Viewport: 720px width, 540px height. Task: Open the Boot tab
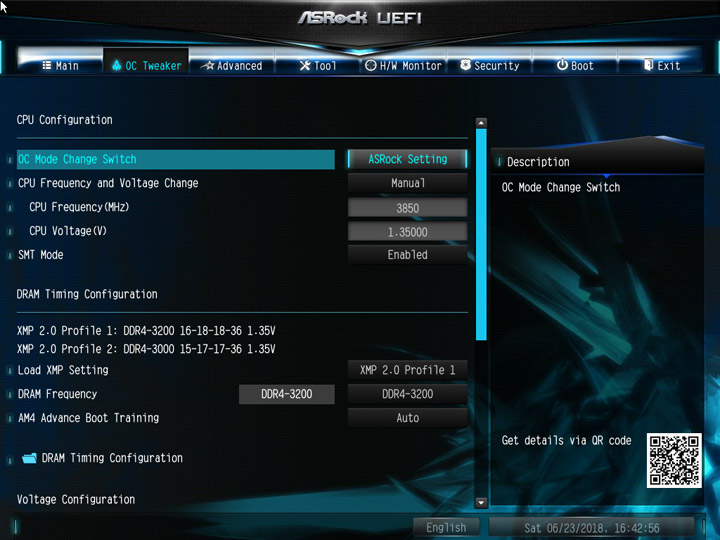[x=575, y=65]
